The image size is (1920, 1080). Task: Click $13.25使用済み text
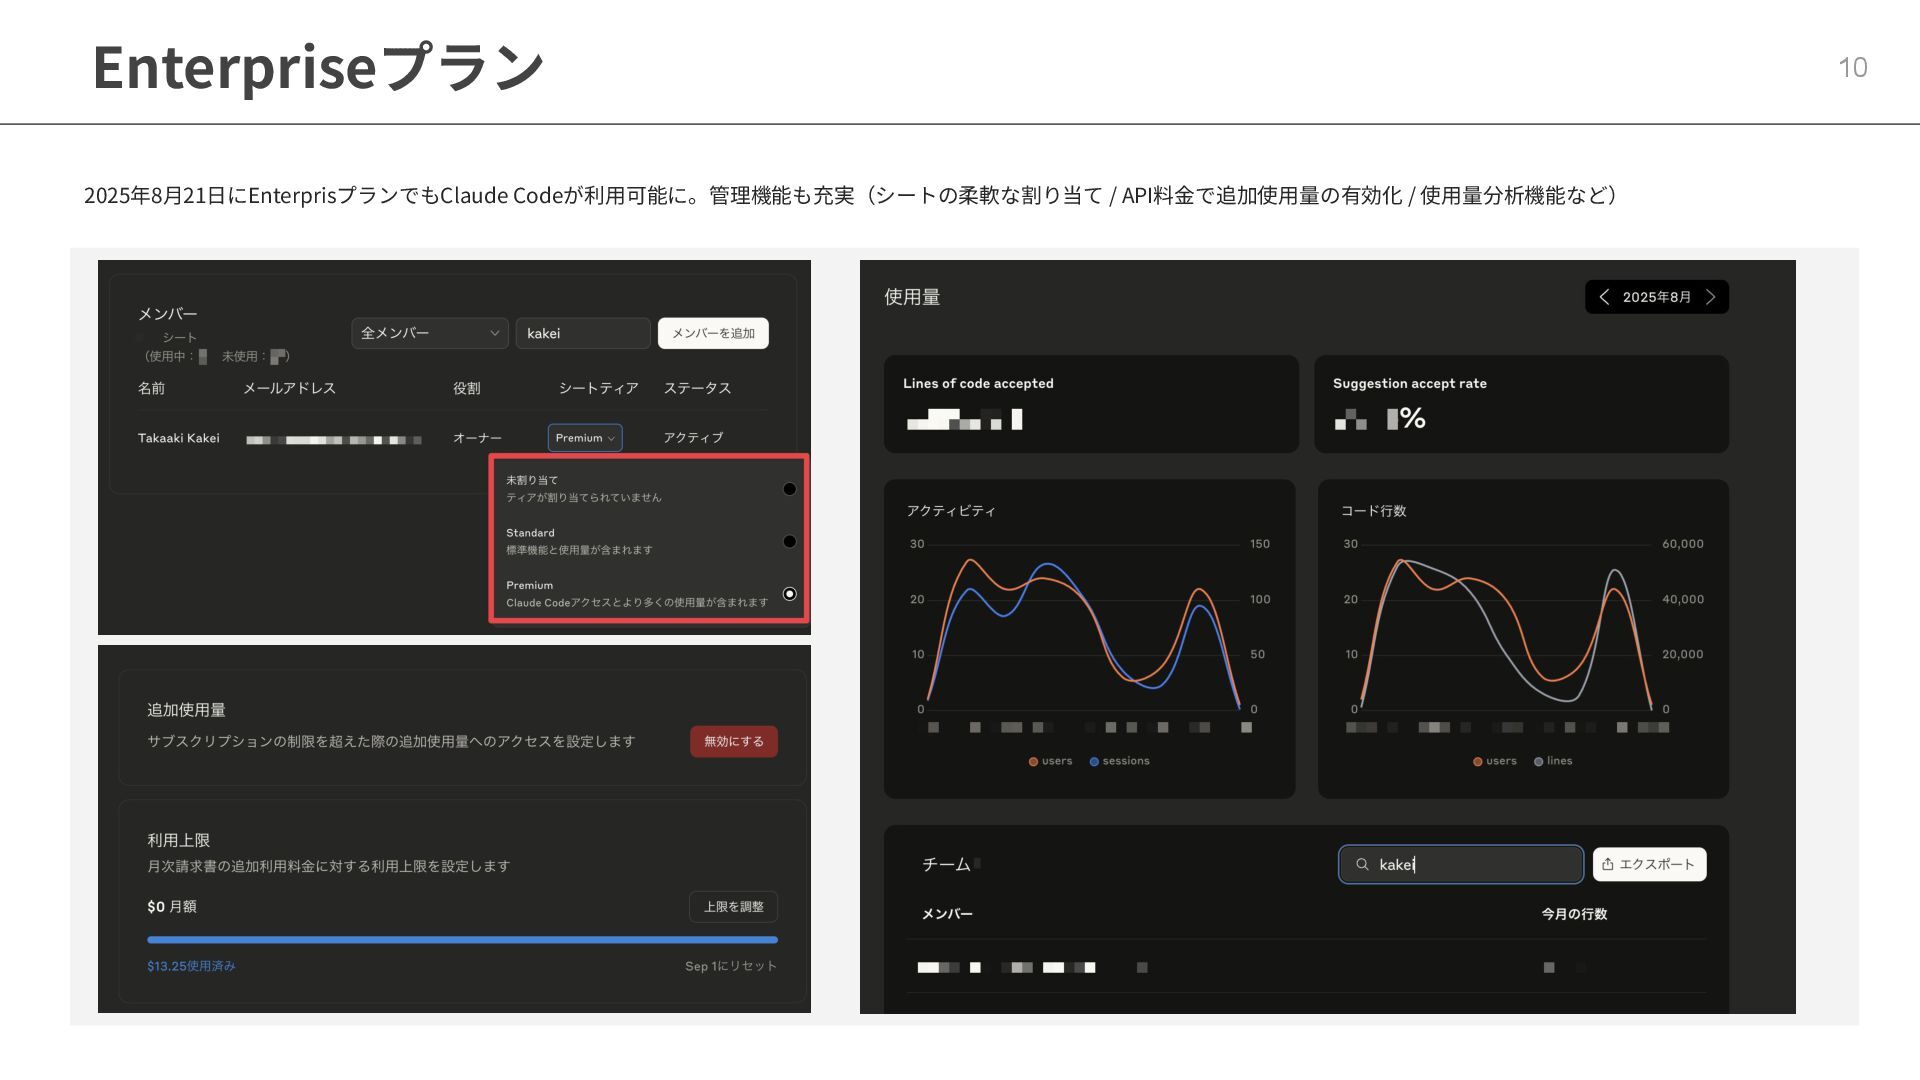pos(191,966)
